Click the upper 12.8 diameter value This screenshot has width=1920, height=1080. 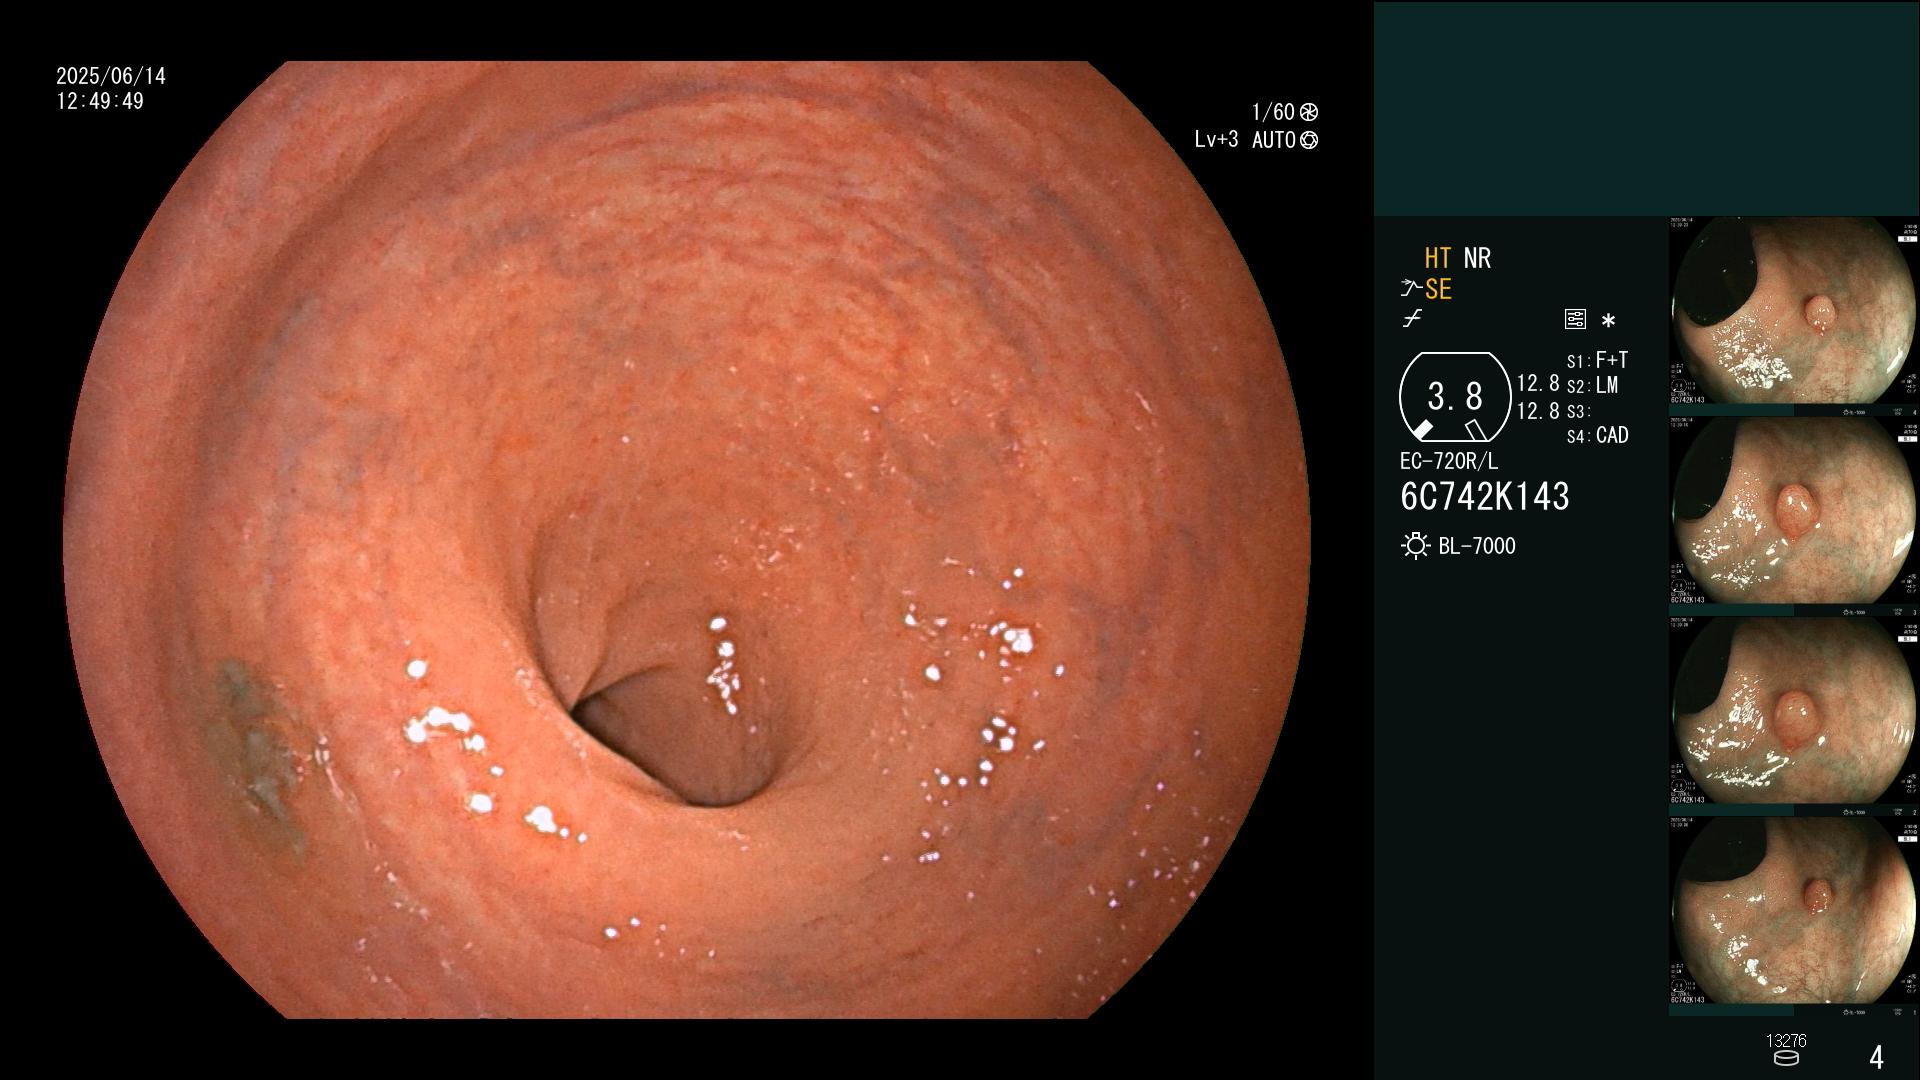pos(1538,383)
